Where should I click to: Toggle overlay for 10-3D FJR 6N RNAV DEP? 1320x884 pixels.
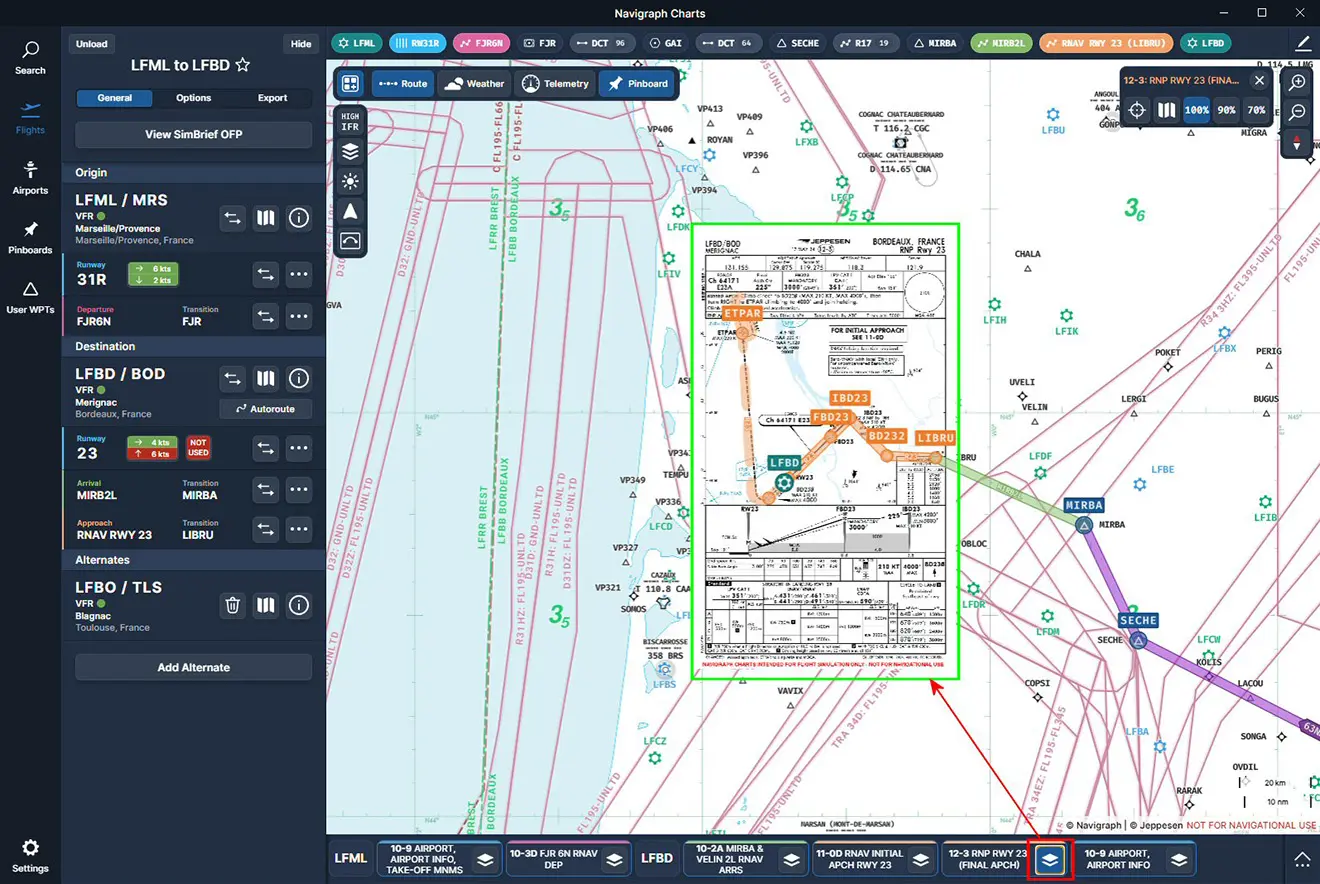point(614,859)
